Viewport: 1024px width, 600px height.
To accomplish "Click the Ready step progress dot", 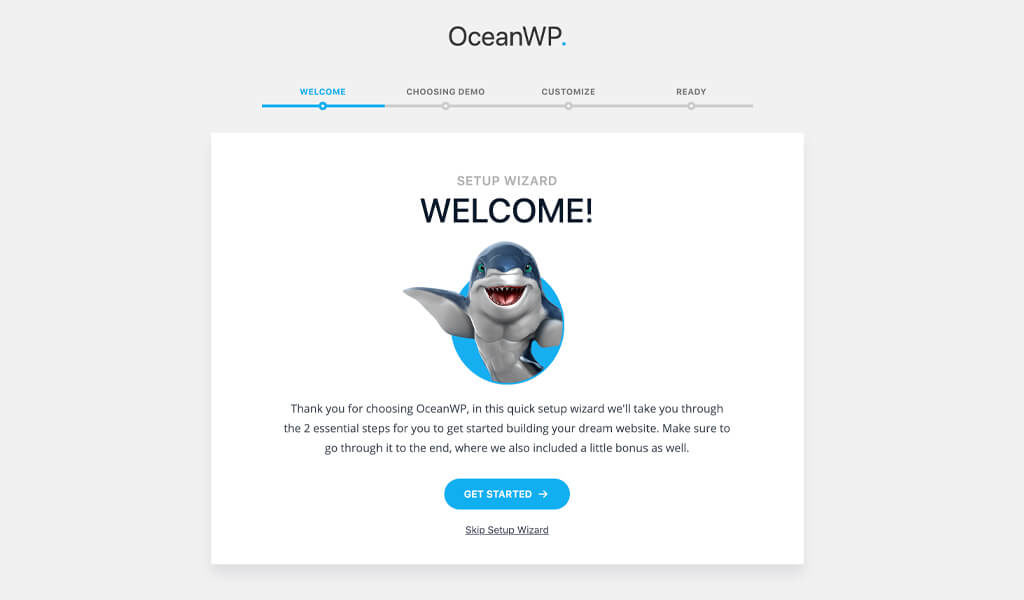I will click(x=691, y=106).
